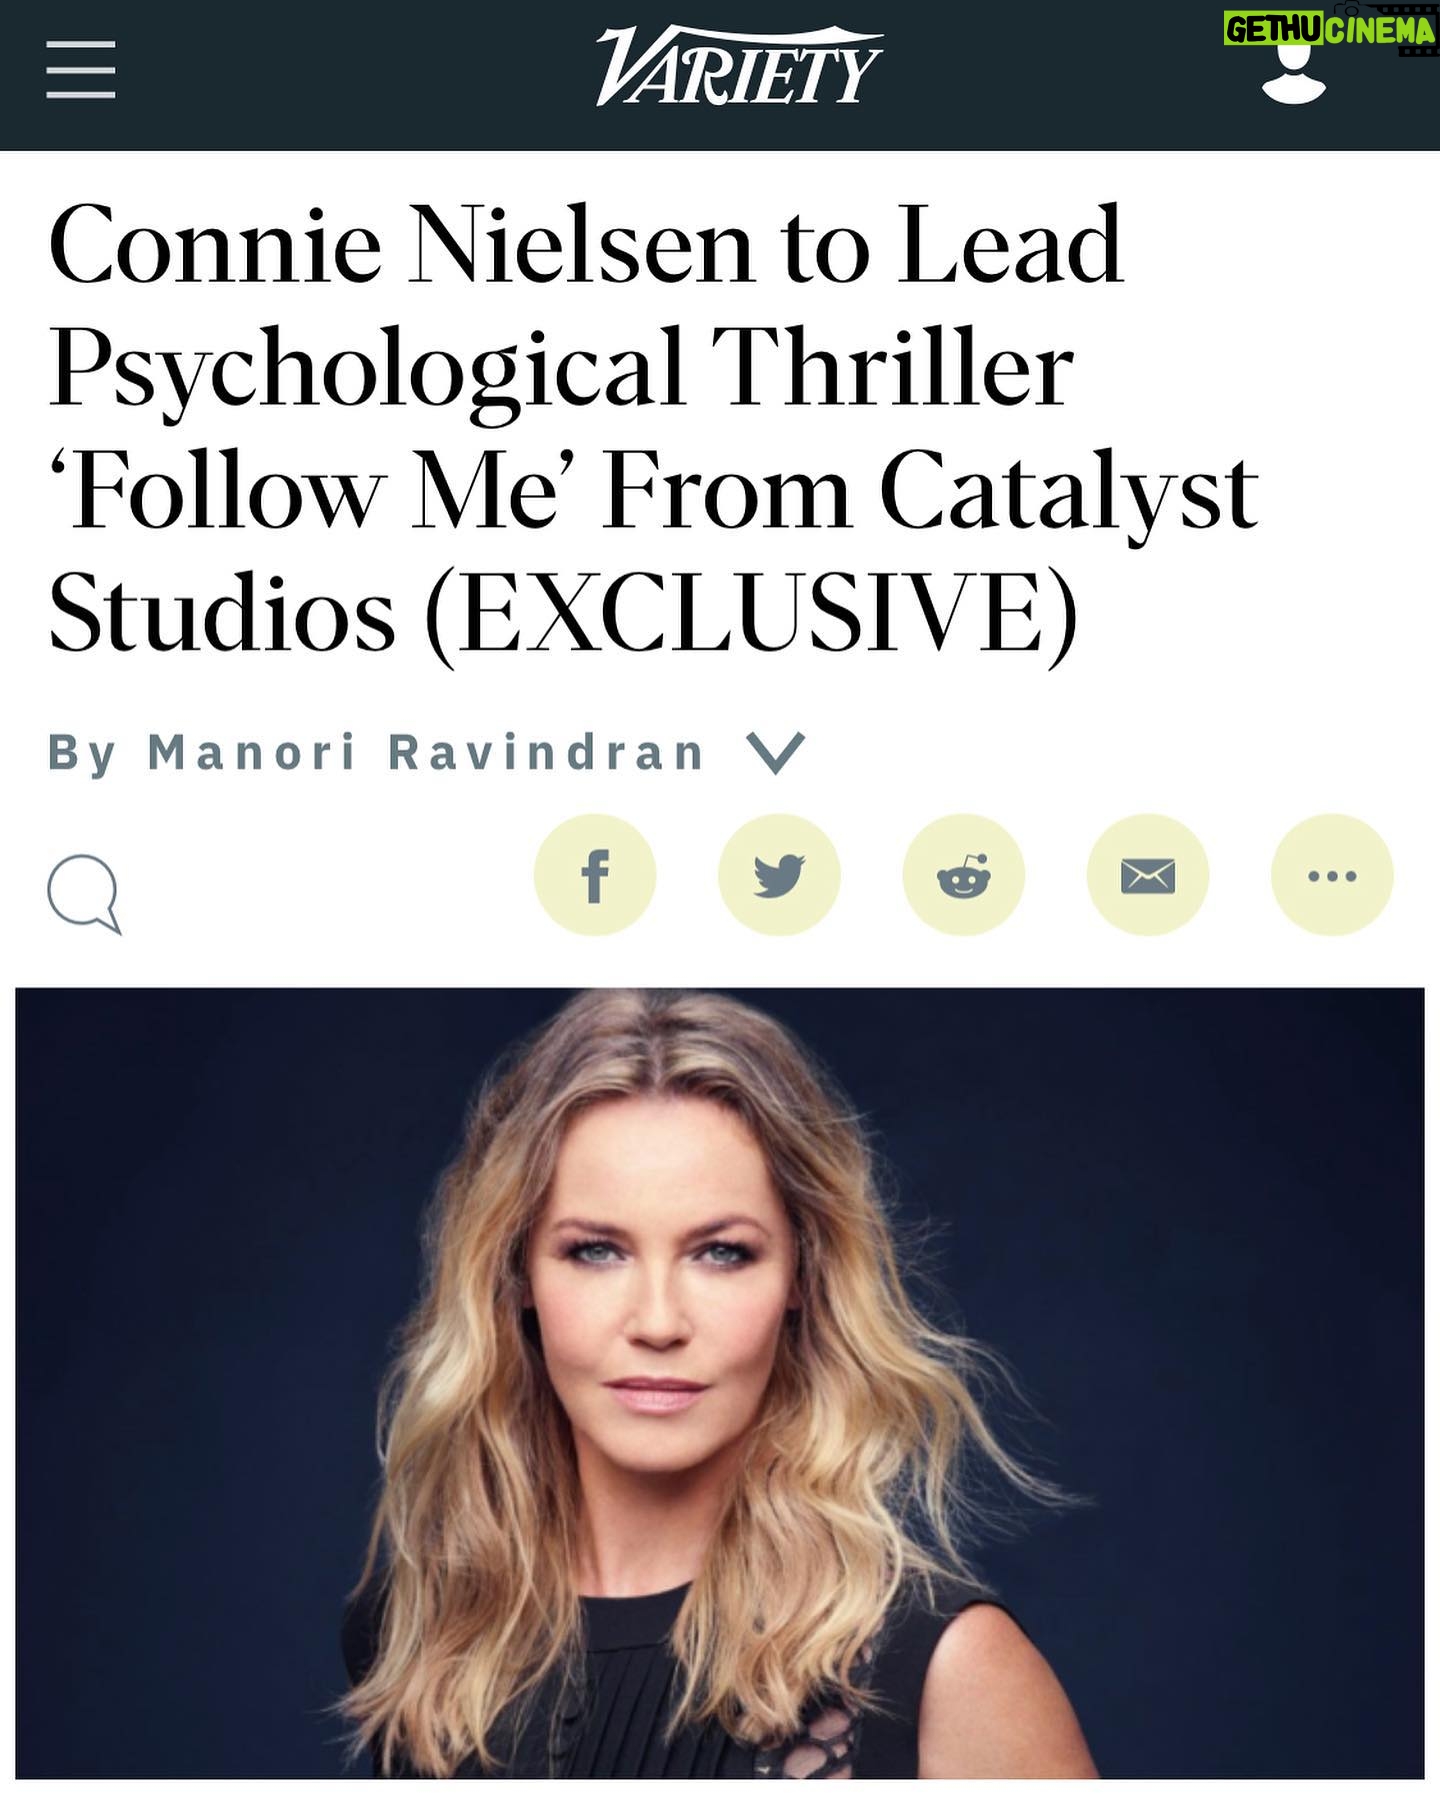Viewport: 1440px width, 1800px height.
Task: Click the 'By' byline label
Action: (82, 752)
